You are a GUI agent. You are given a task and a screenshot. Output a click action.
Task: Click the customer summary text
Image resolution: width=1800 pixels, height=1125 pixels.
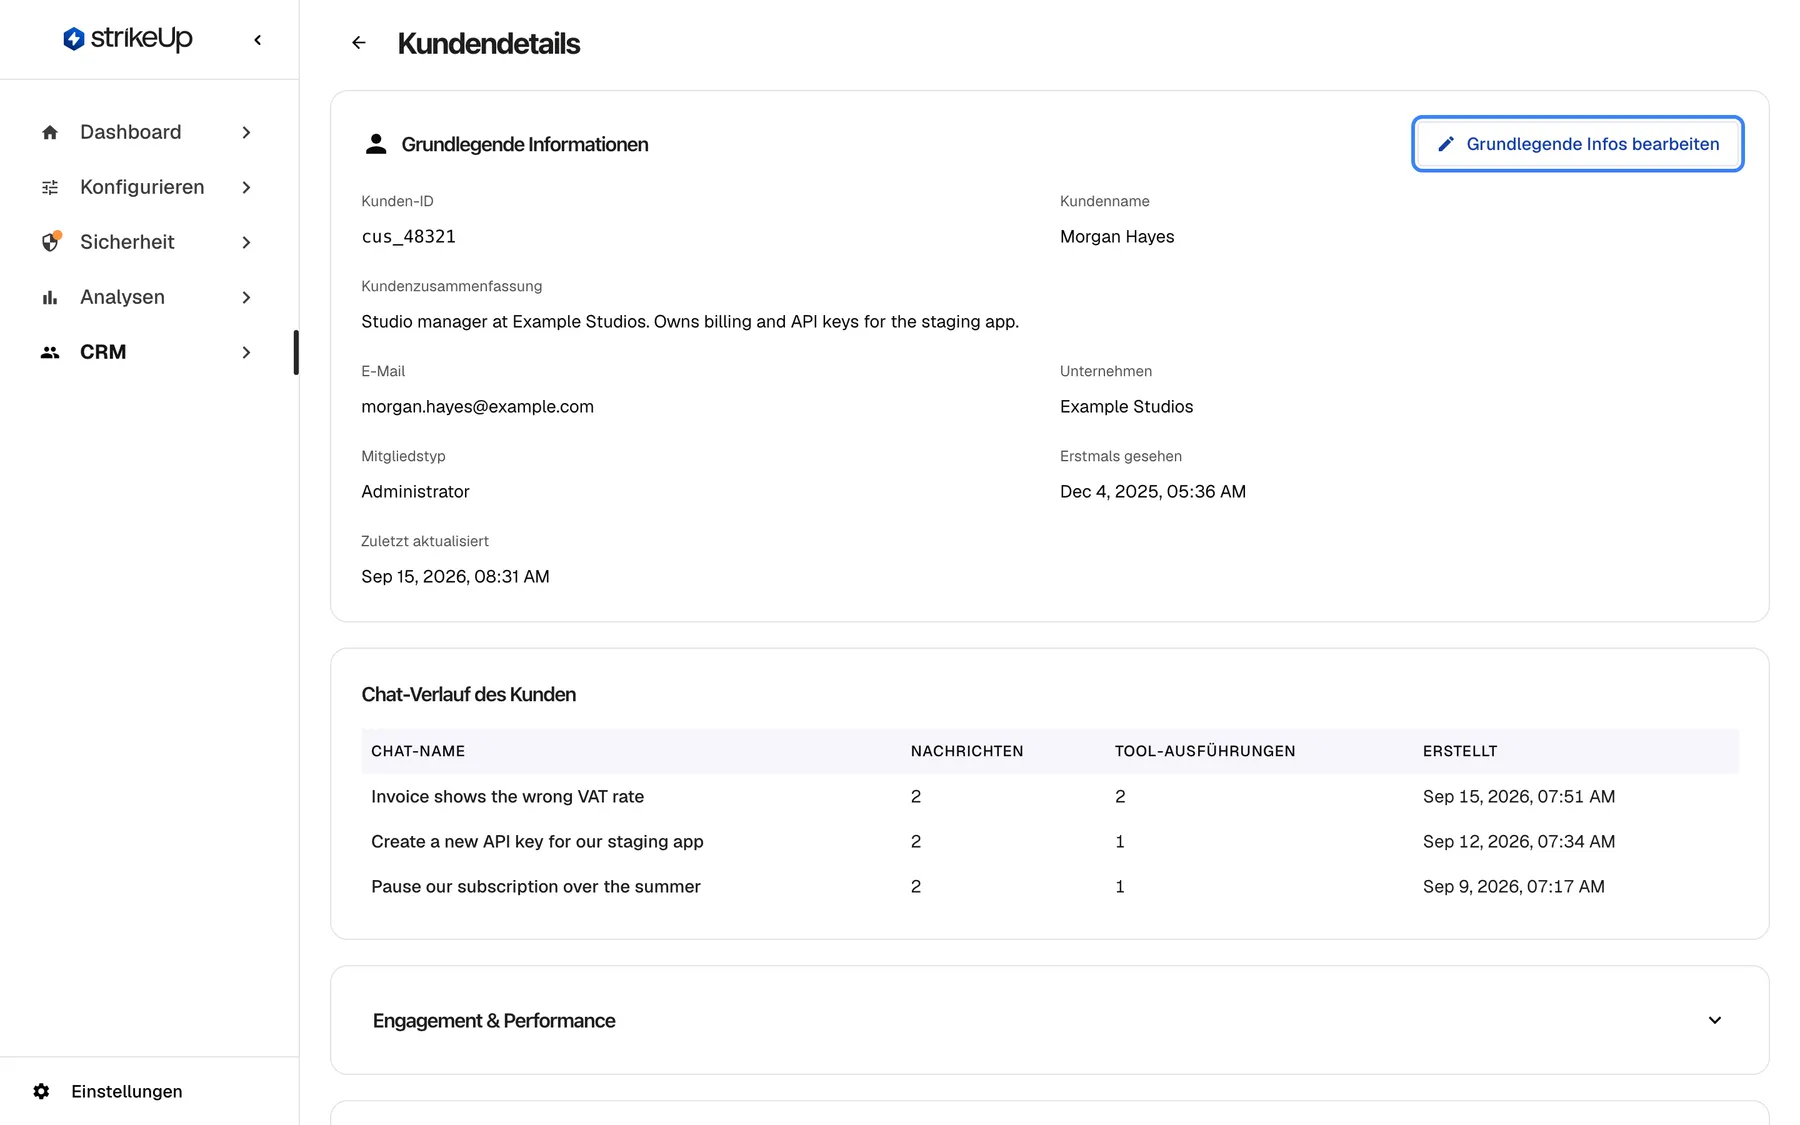coord(690,322)
